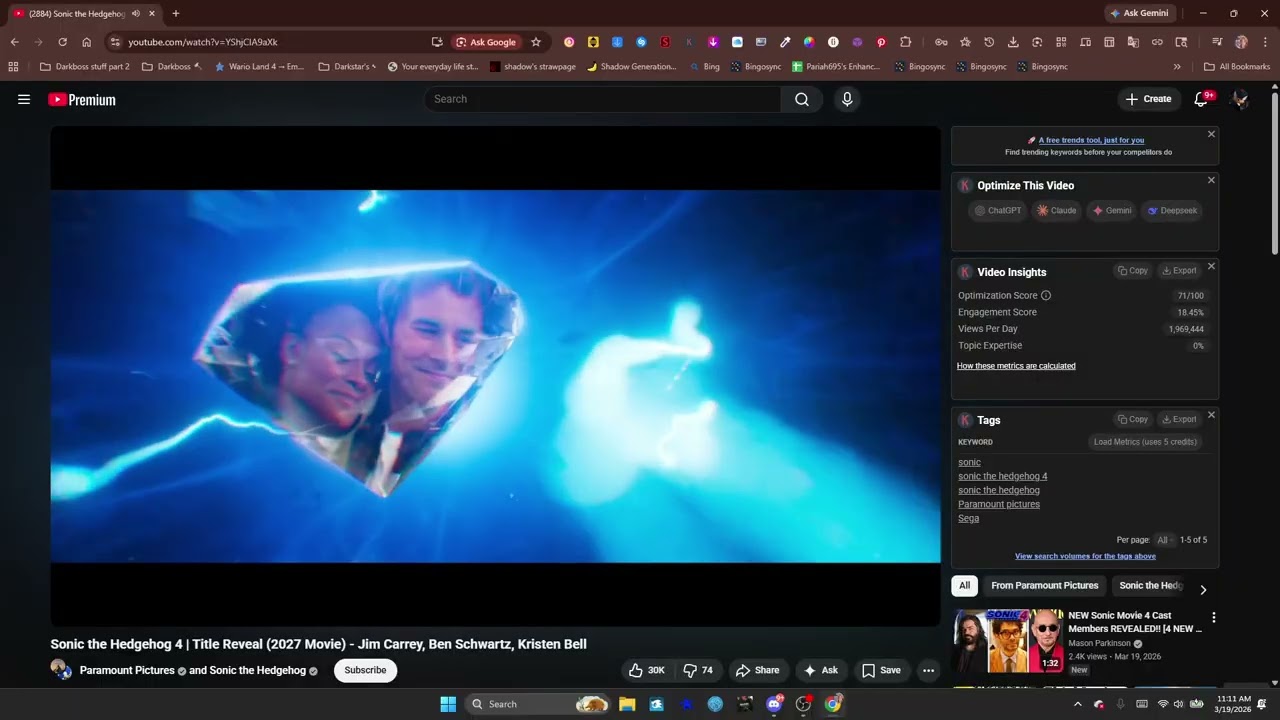Open Darkboss stuff part 2 bookmark folder
Screen dimensions: 1280x720
pos(84,67)
